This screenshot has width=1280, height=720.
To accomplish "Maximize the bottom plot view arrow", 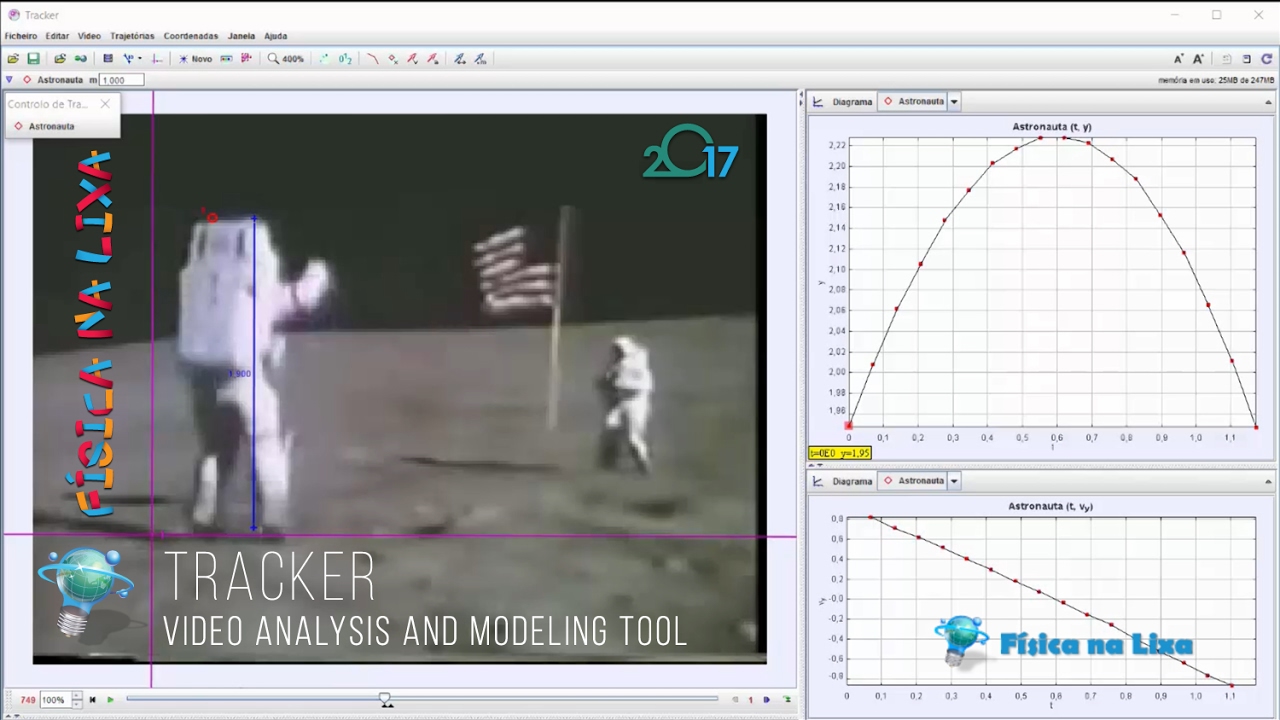I will click(1271, 481).
